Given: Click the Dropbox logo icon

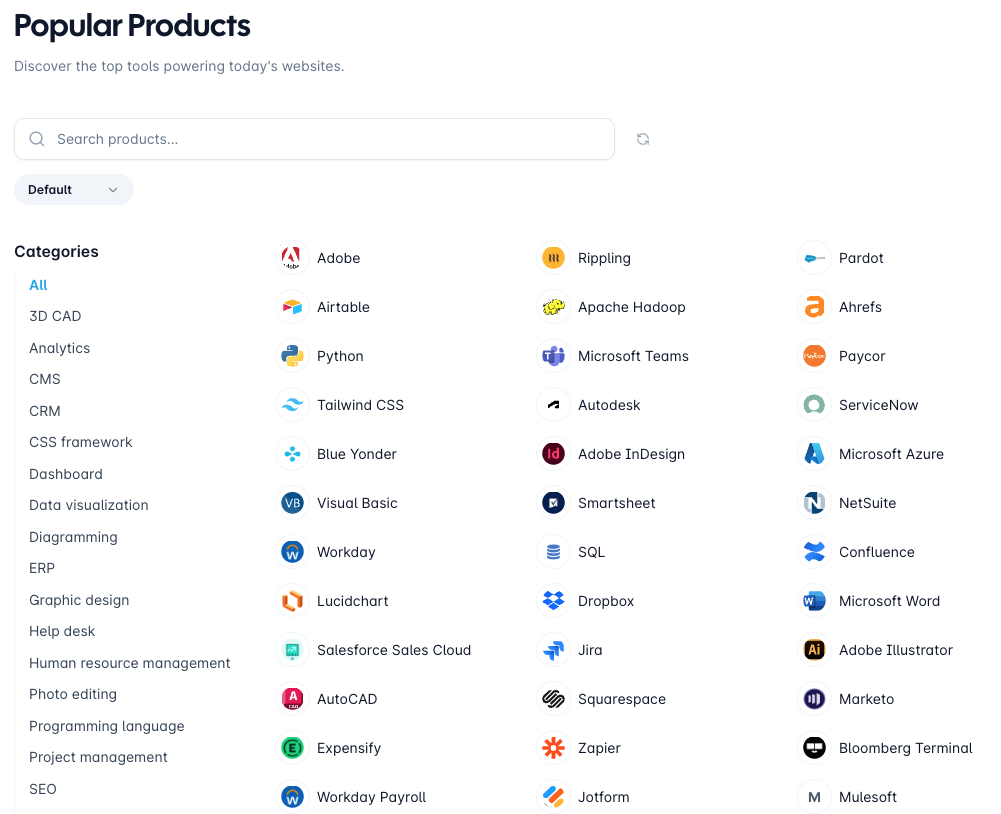Looking at the screenshot, I should click(553, 601).
